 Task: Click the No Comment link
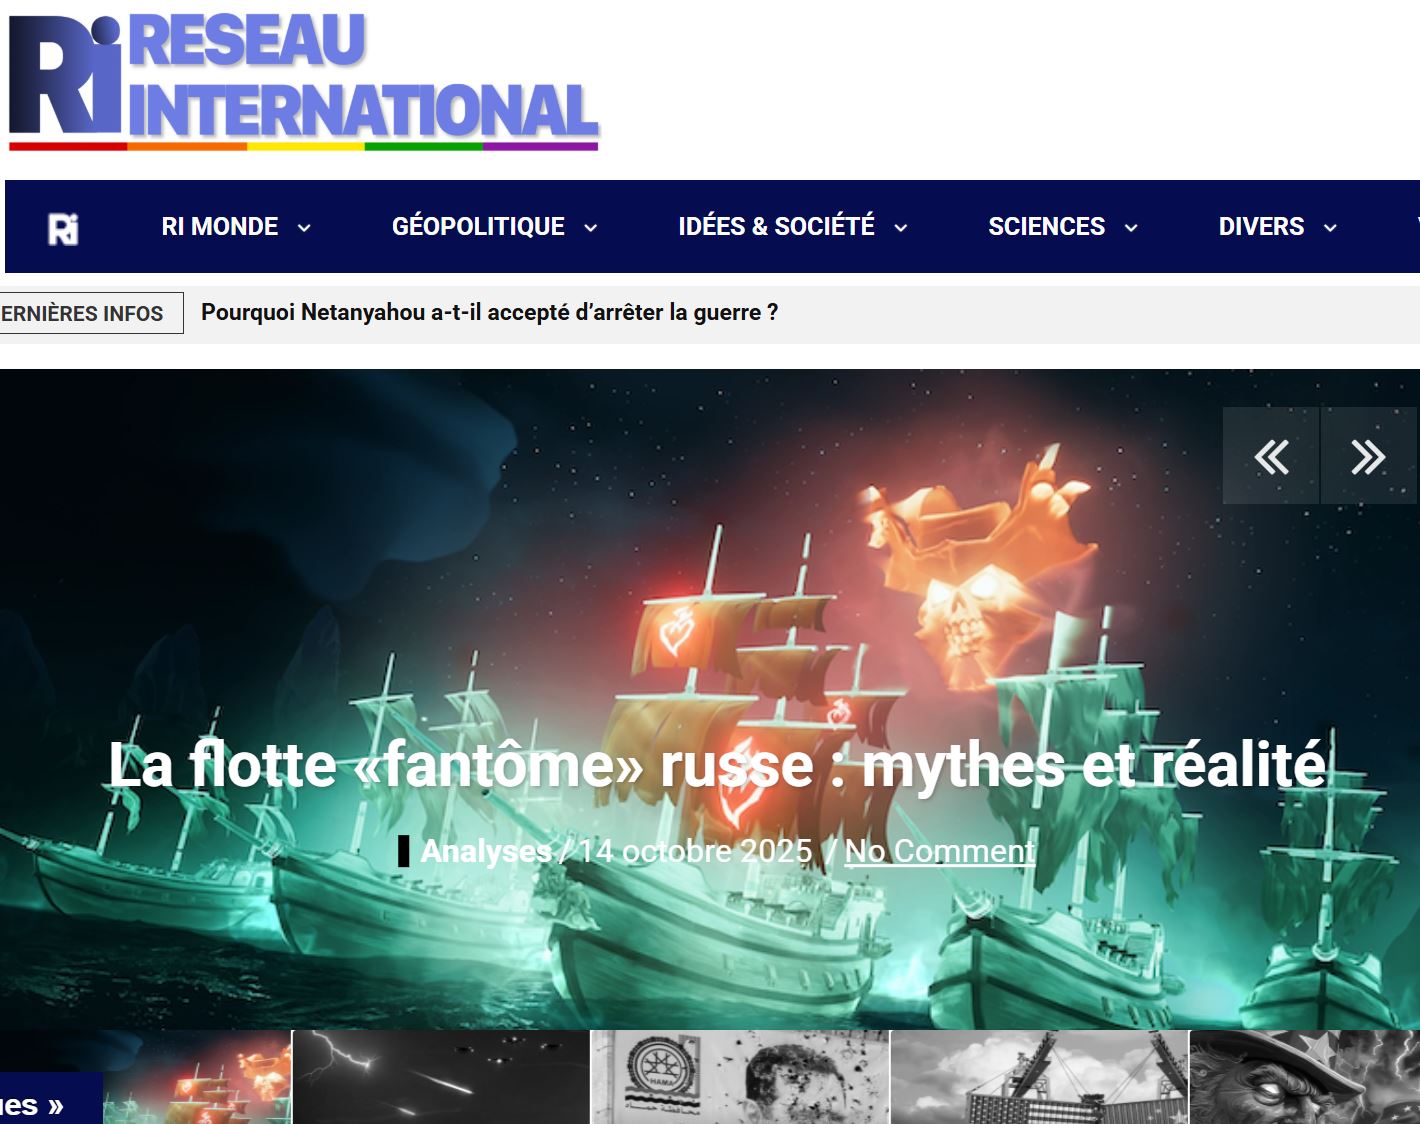(939, 851)
